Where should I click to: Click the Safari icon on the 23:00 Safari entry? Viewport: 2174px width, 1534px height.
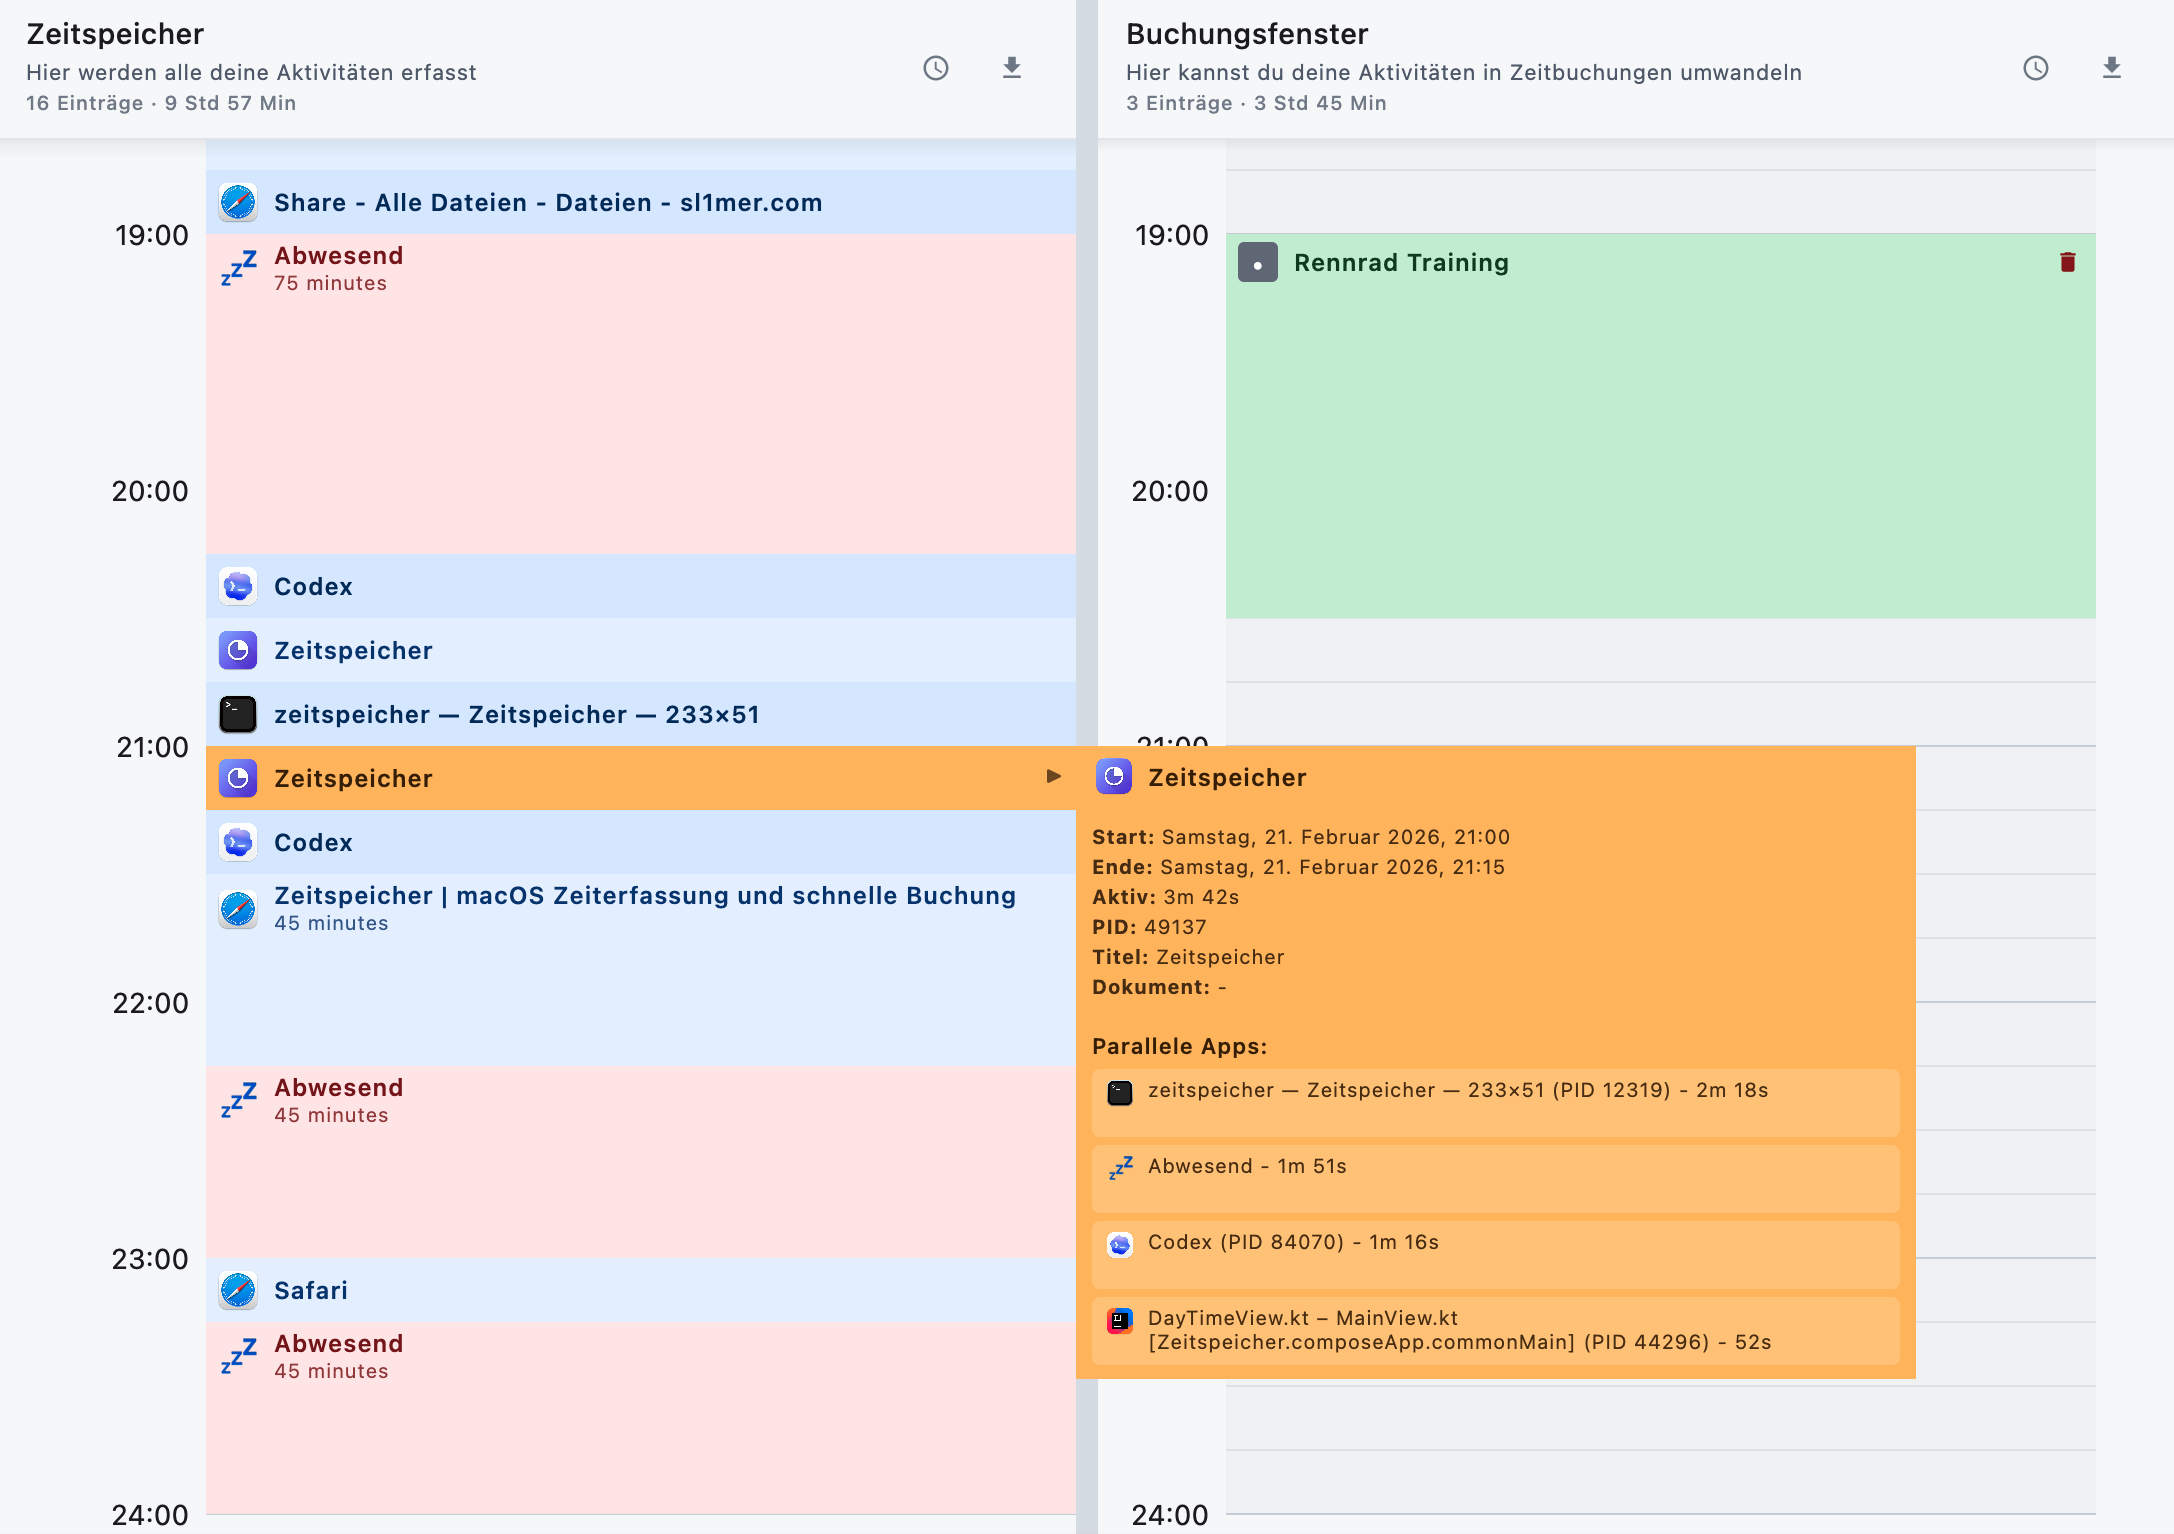238,1290
